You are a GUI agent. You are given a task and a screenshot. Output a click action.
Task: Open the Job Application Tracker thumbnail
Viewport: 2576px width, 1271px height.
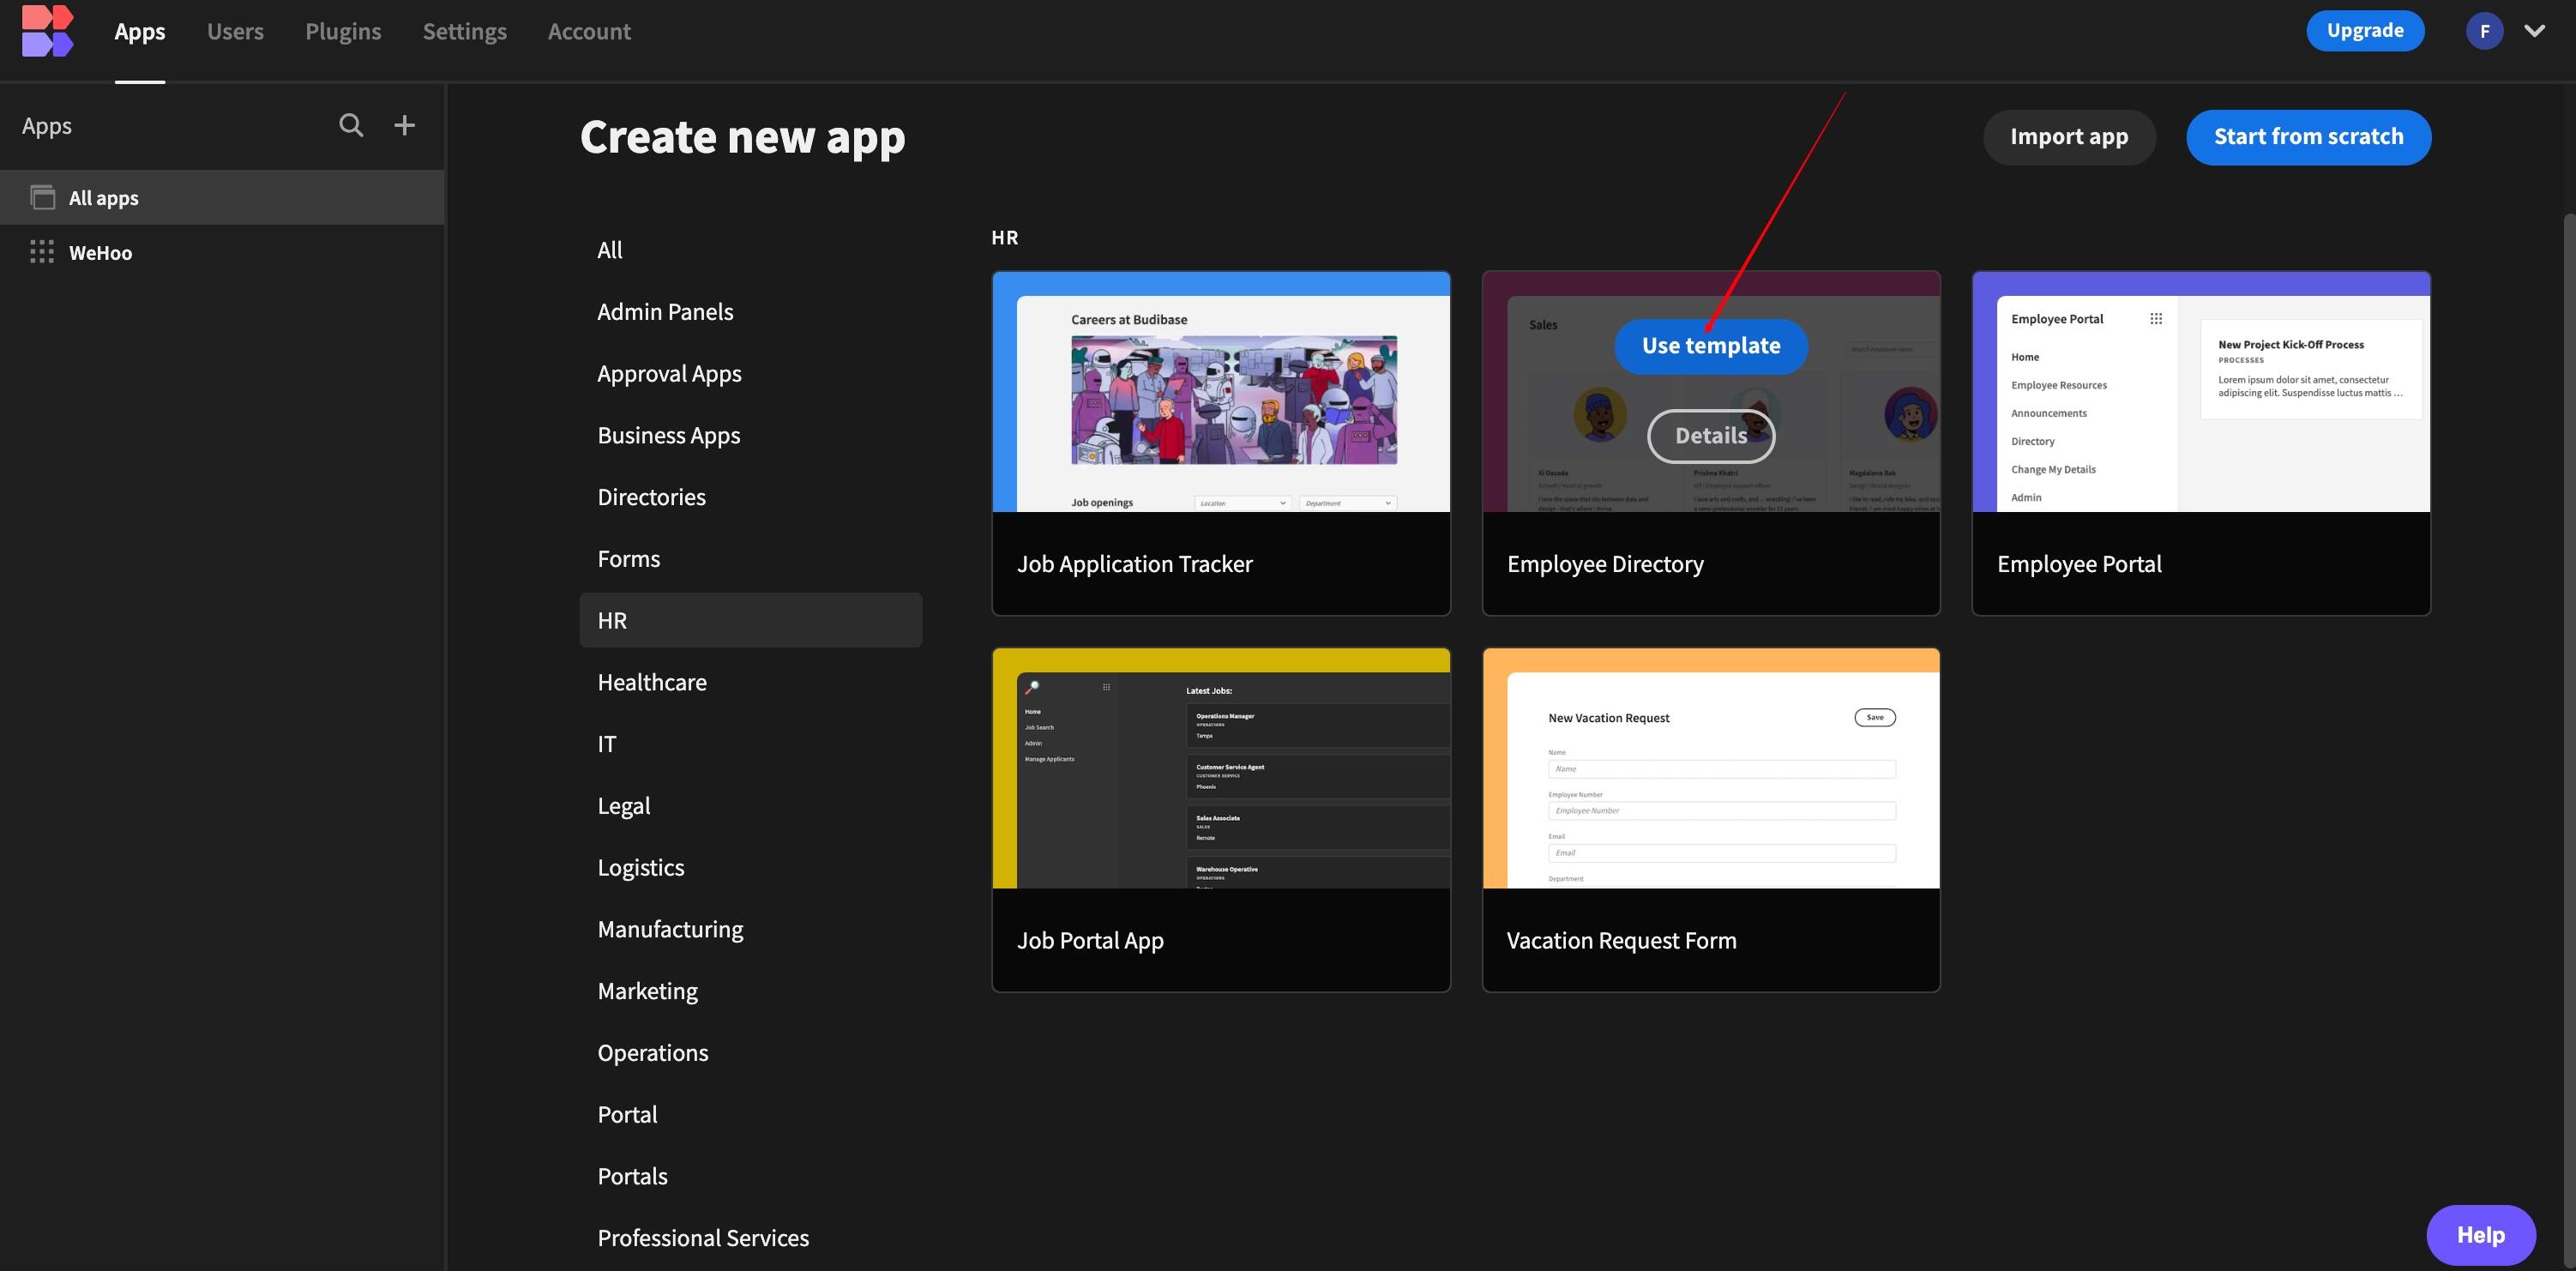pos(1220,392)
